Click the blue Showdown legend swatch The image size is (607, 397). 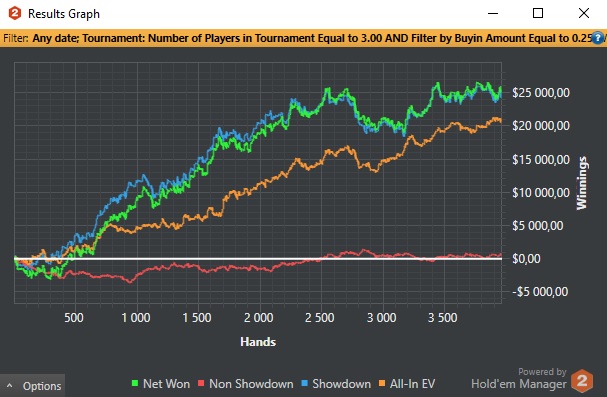304,383
